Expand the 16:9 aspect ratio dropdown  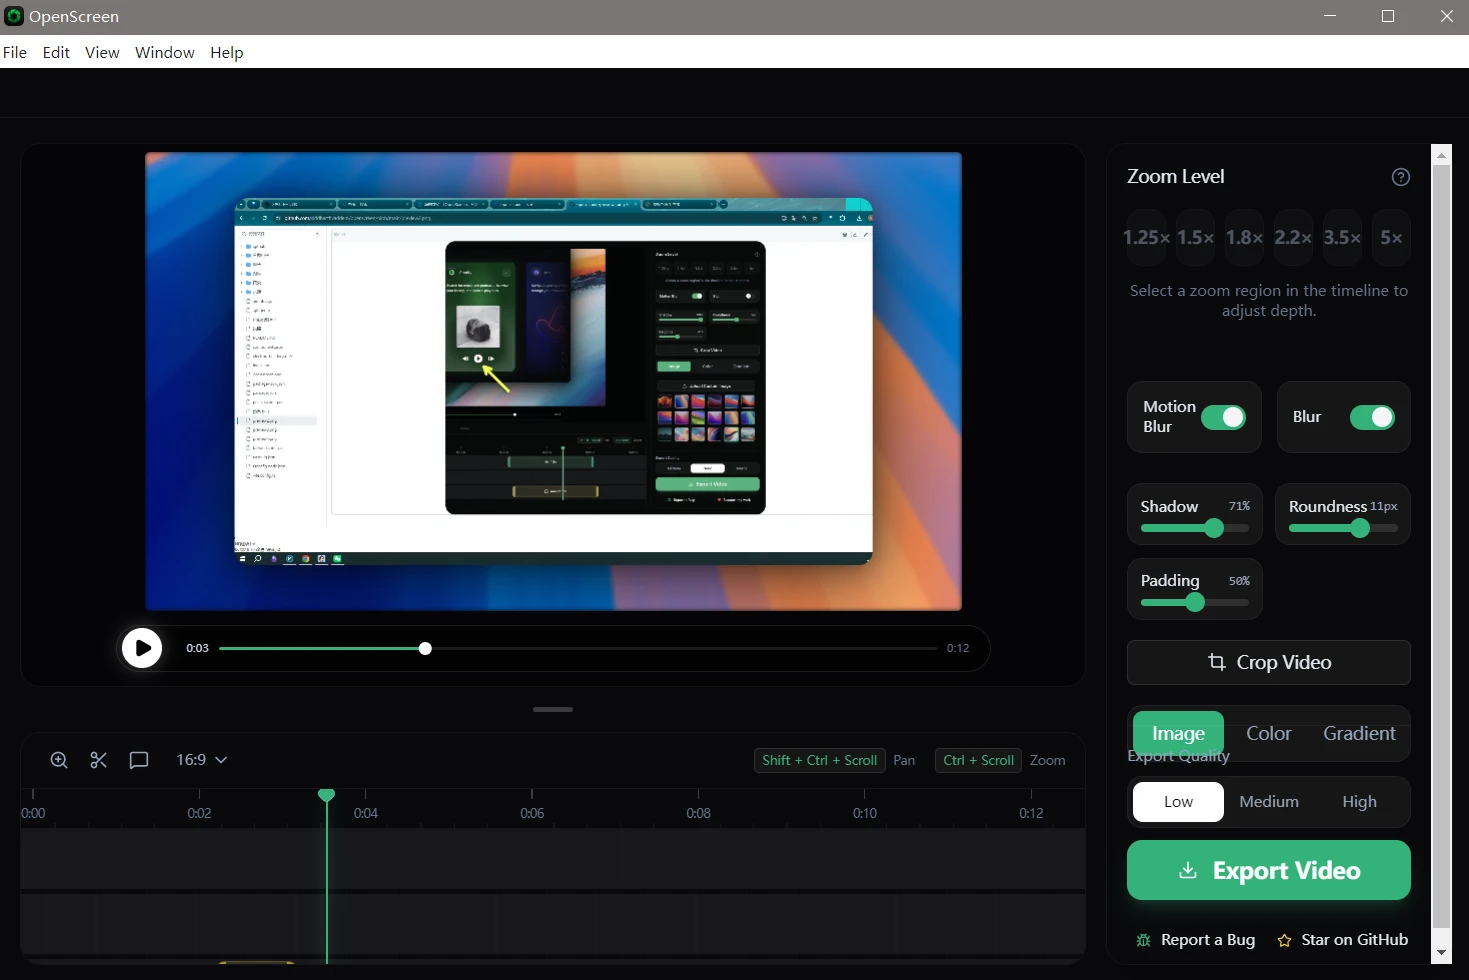pyautogui.click(x=201, y=760)
